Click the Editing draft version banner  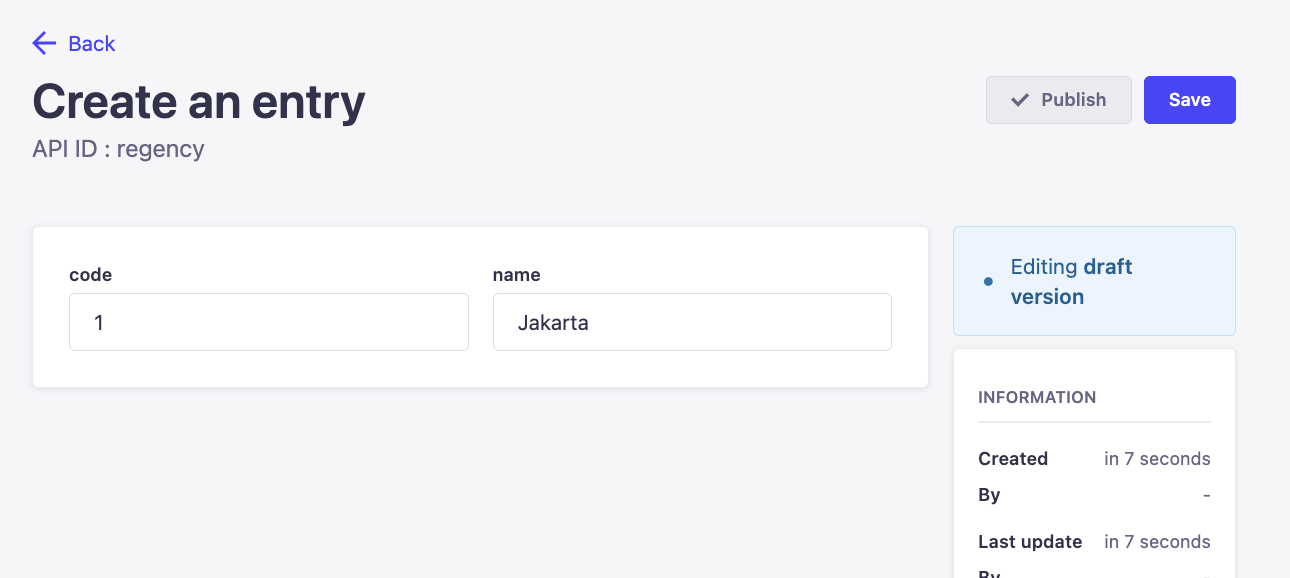1094,281
